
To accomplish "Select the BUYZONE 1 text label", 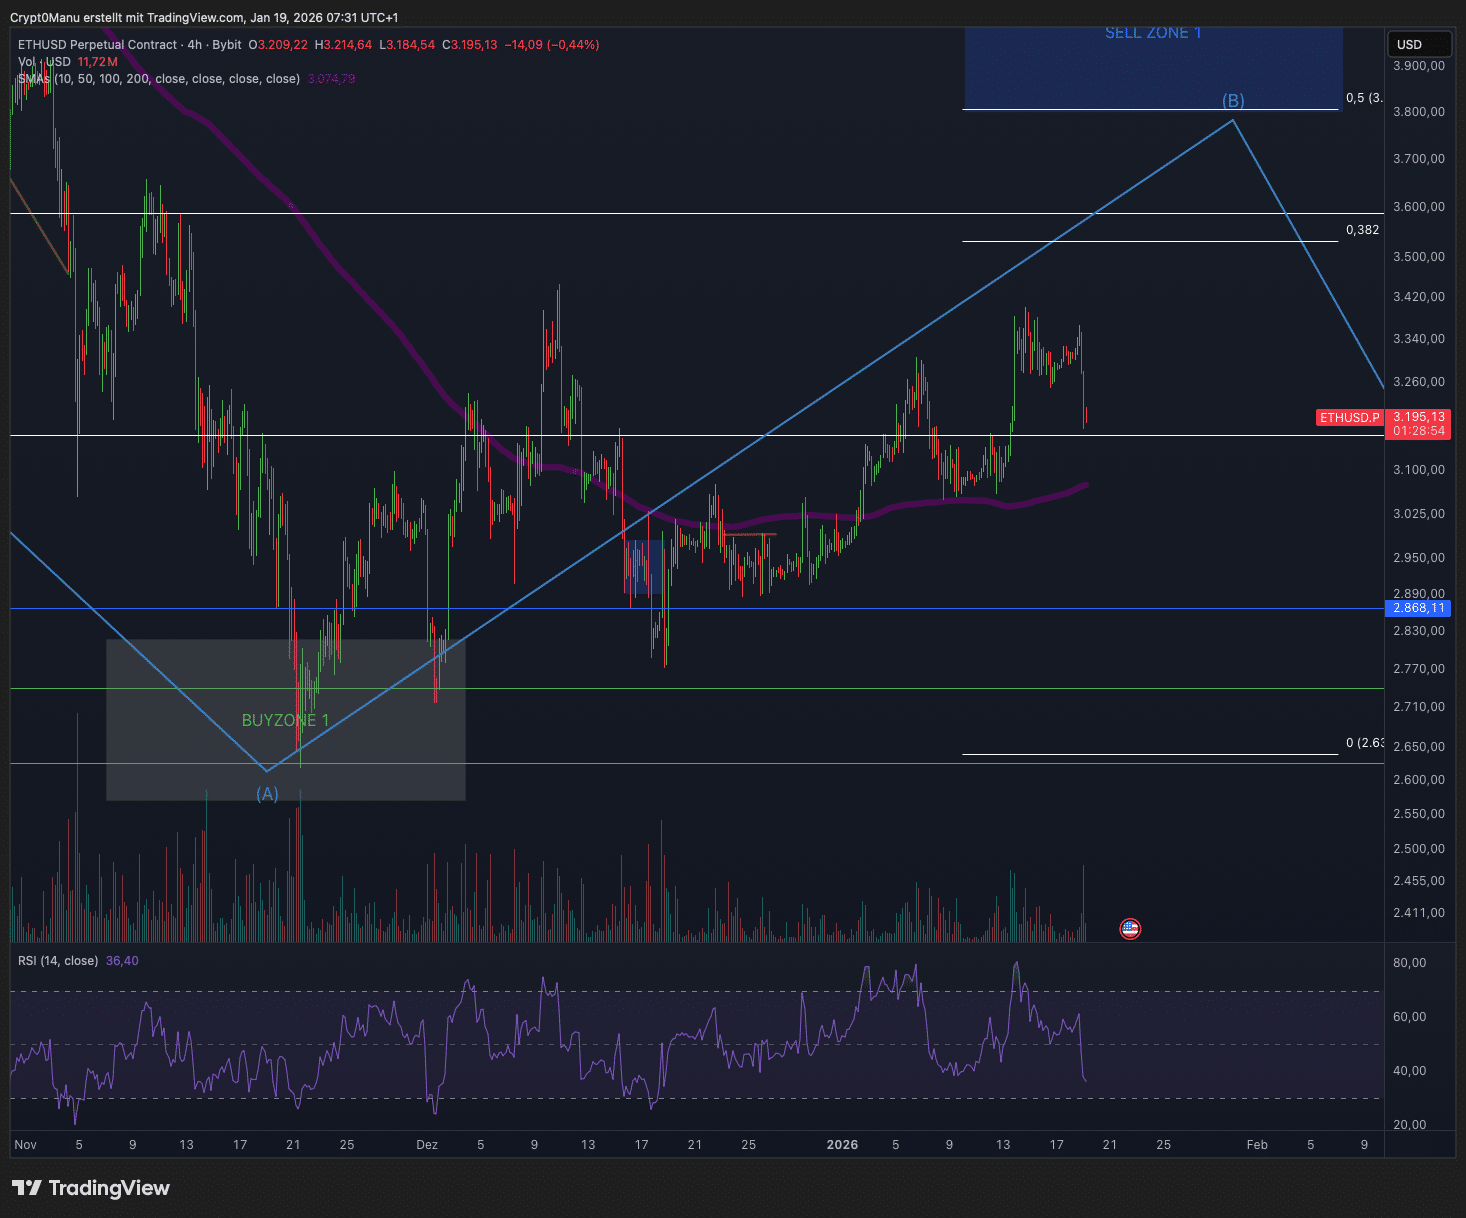I will pyautogui.click(x=285, y=720).
